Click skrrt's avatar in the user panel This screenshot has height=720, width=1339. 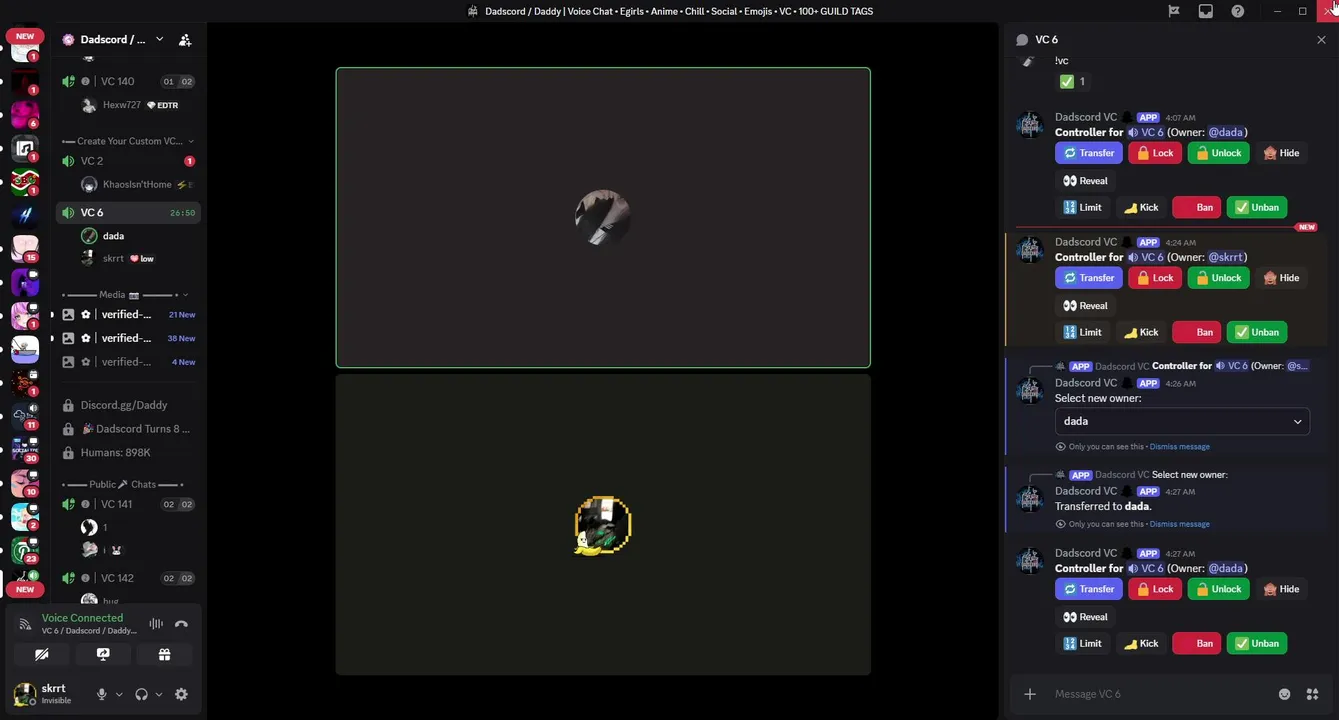point(25,694)
